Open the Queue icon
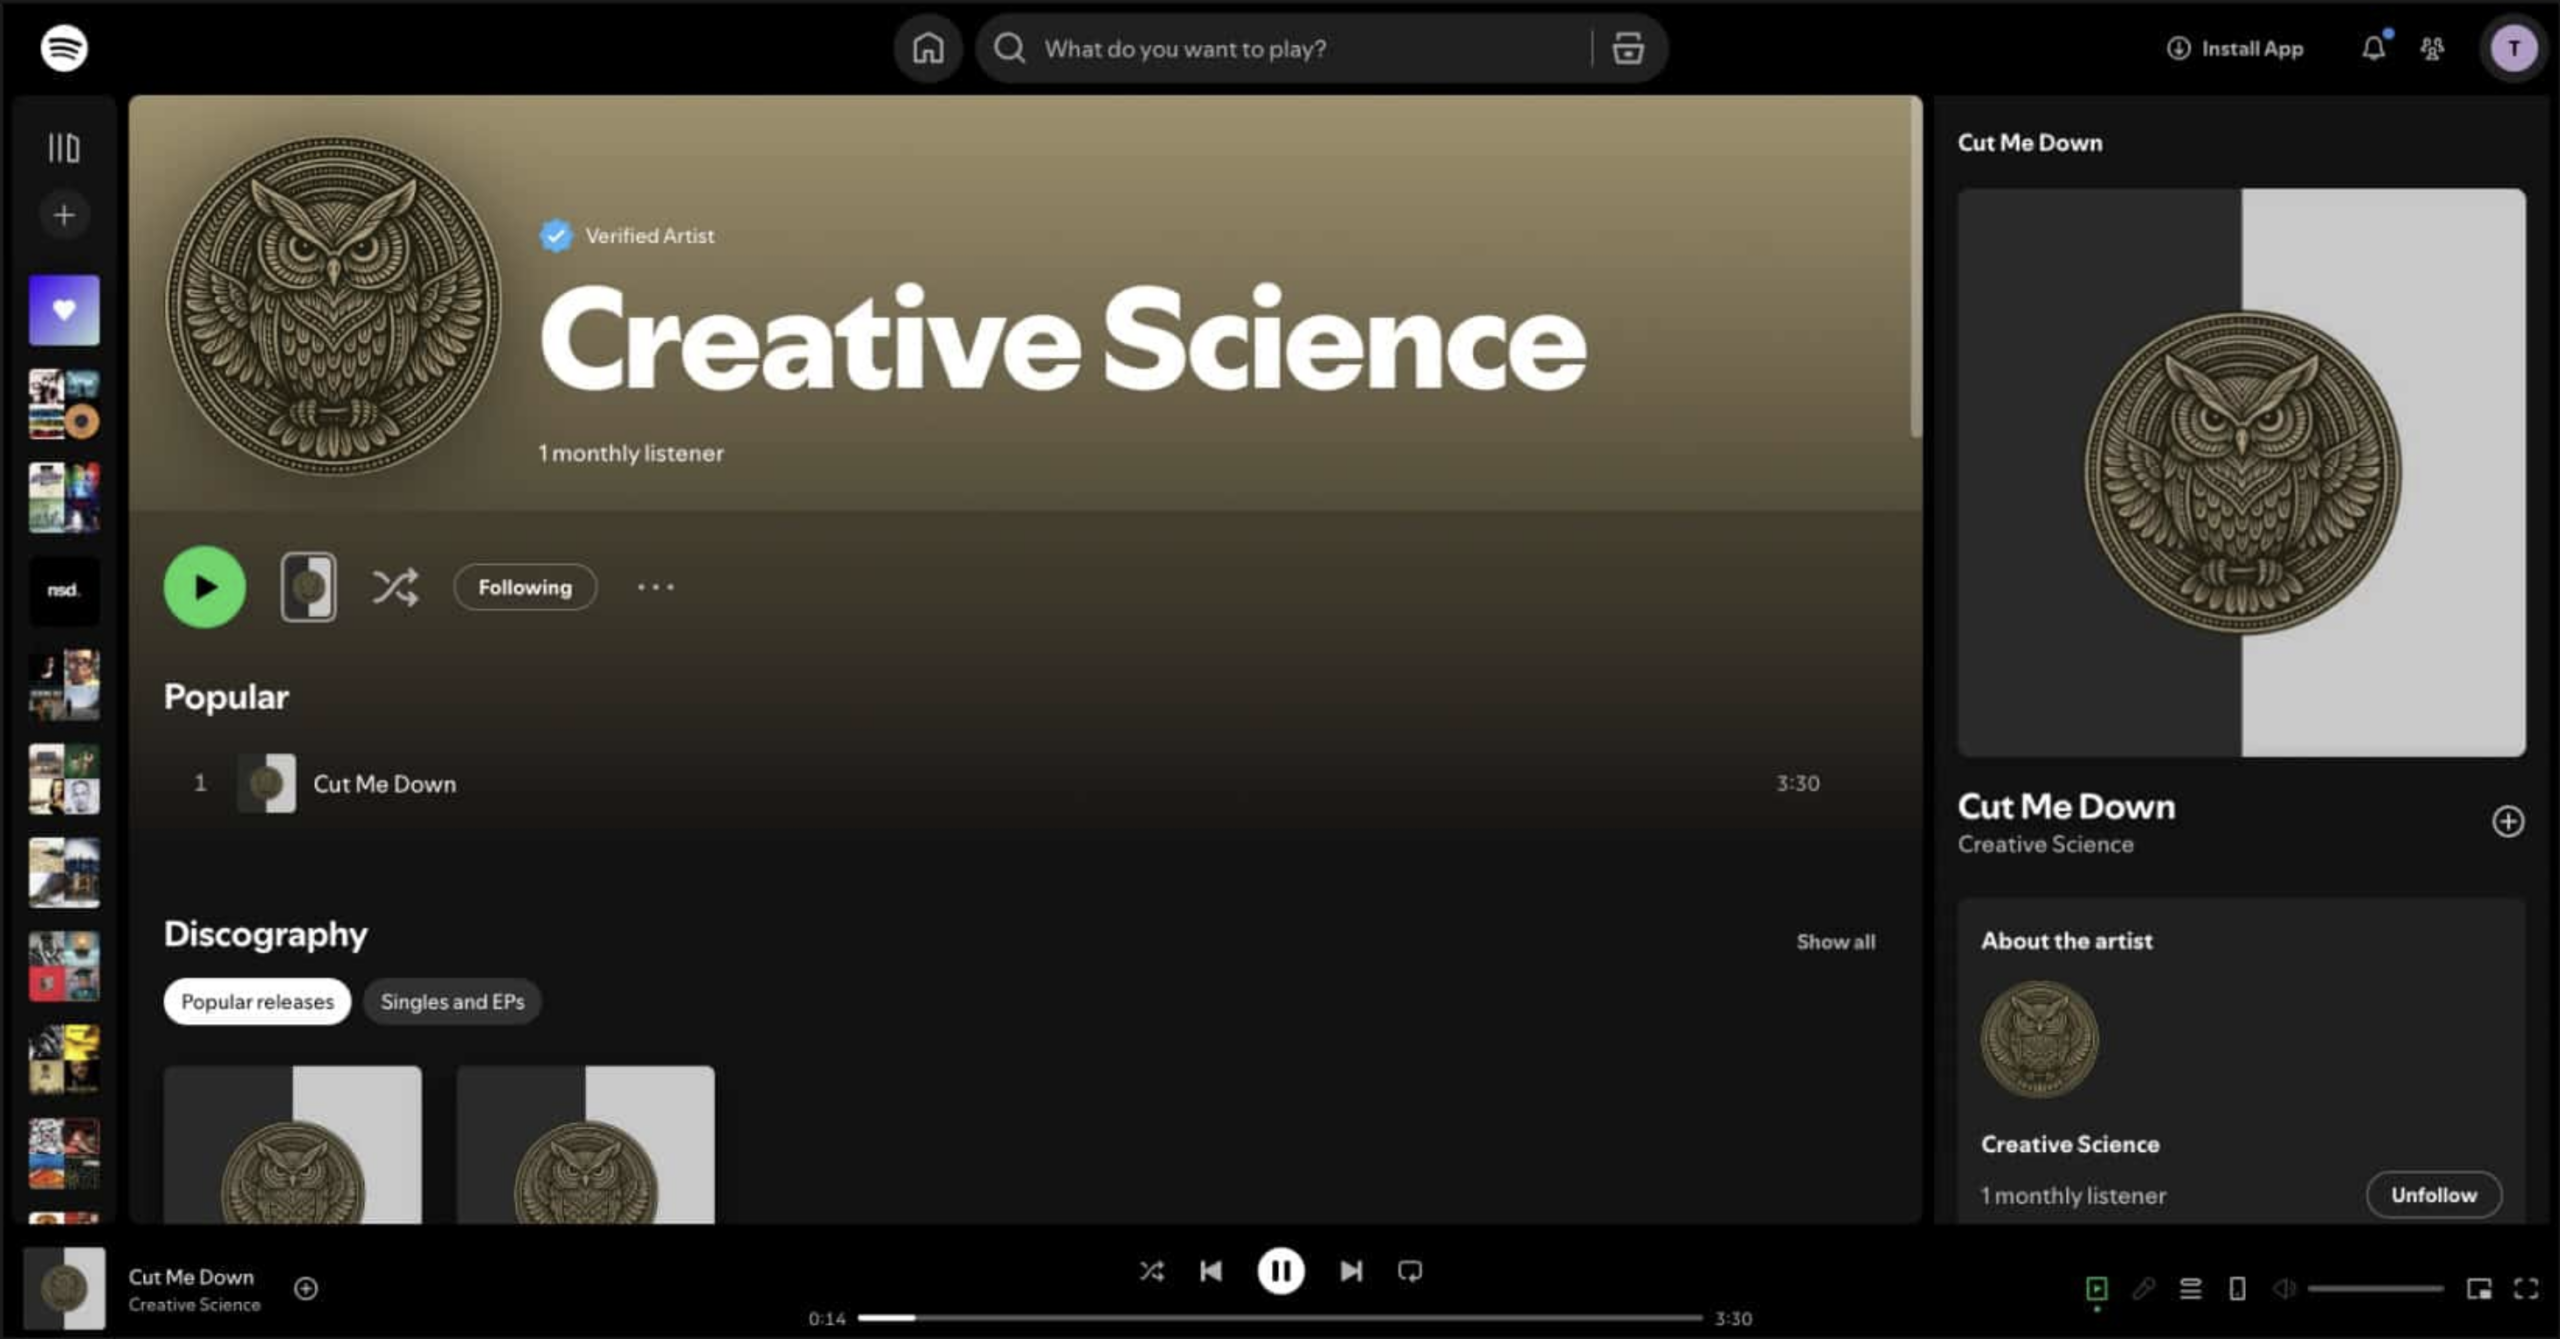The image size is (2560, 1339). pos(2191,1289)
